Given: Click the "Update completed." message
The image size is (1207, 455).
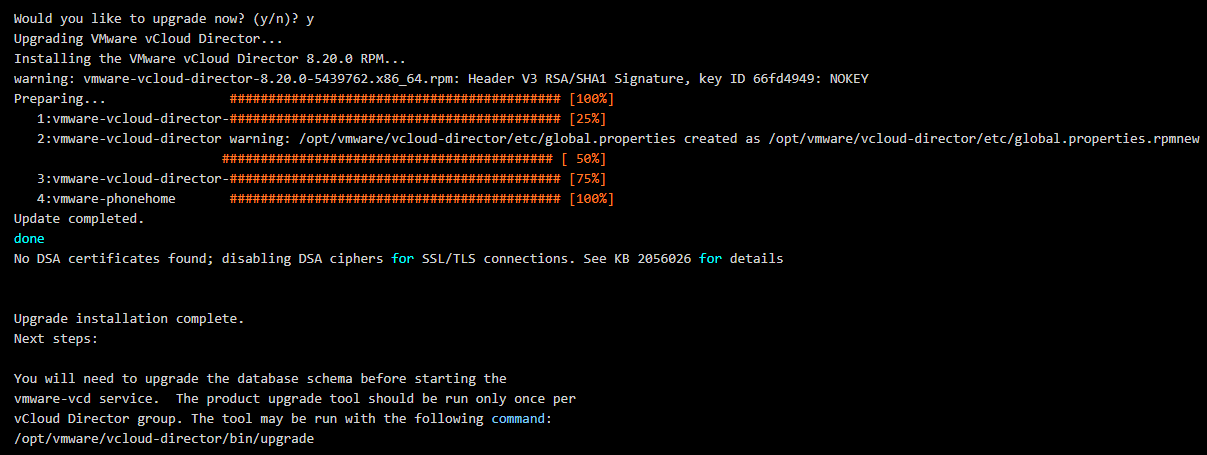Looking at the screenshot, I should 79,219.
